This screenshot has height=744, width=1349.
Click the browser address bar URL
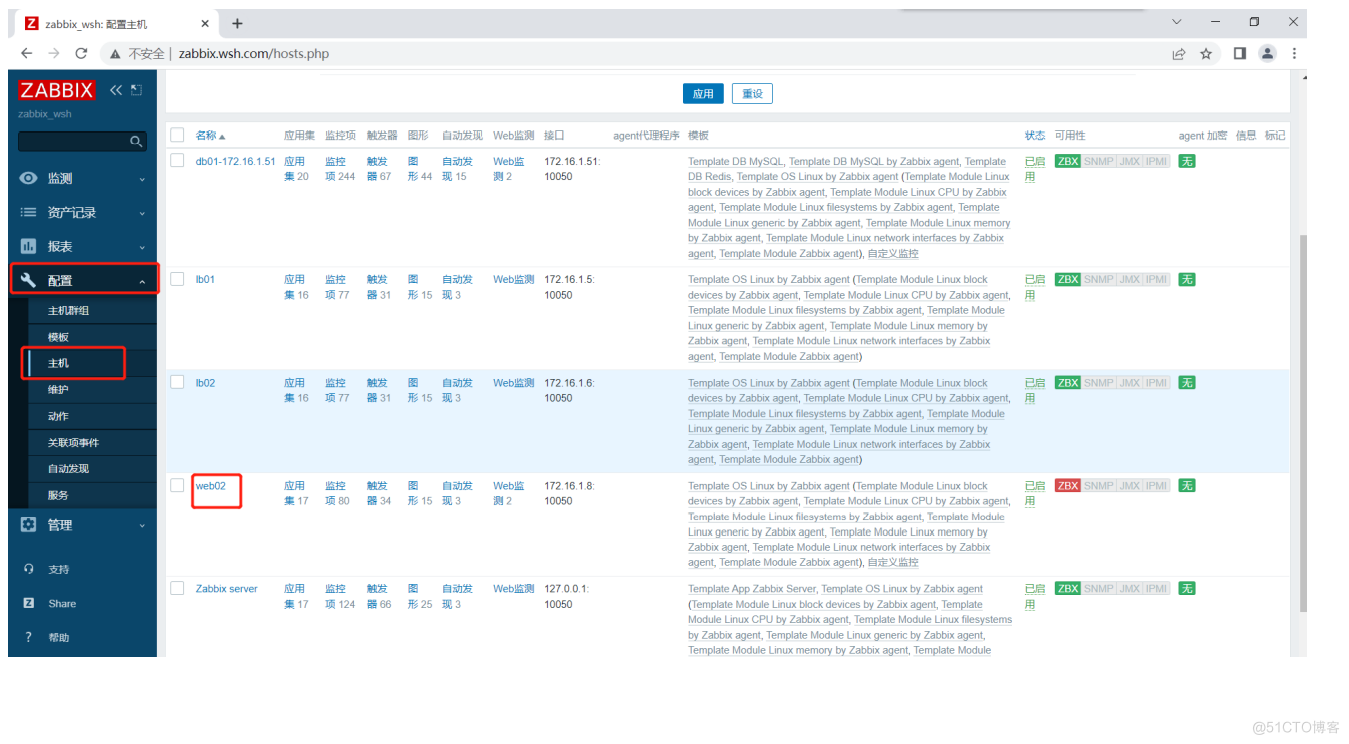pyautogui.click(x=254, y=54)
